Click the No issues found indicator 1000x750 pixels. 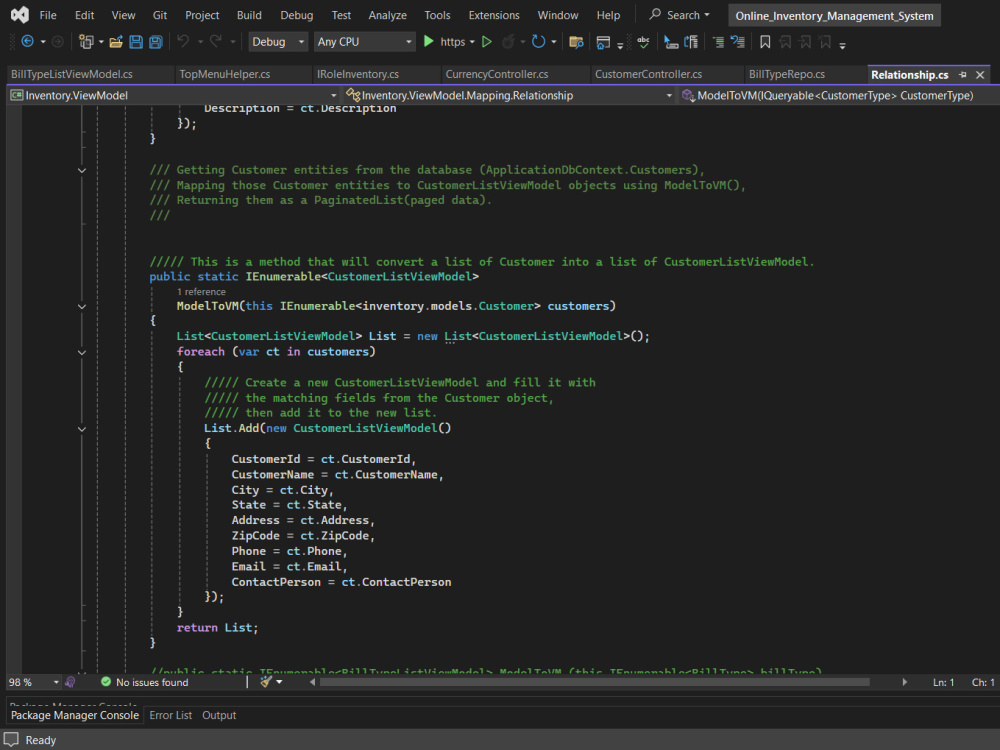click(x=145, y=682)
